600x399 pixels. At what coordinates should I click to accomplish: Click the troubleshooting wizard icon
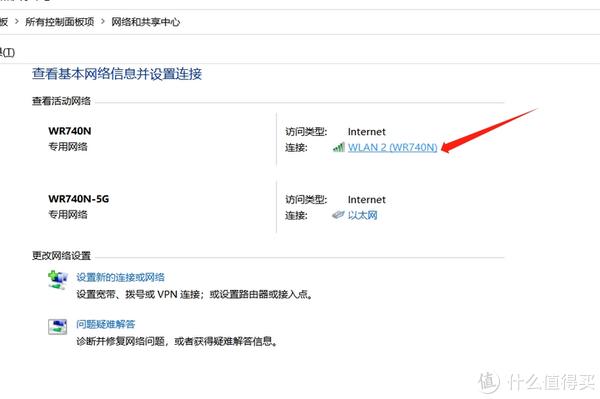[57, 327]
